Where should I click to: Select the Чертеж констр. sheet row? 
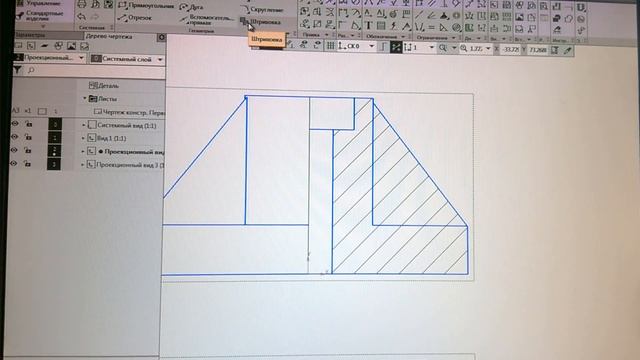tap(129, 112)
